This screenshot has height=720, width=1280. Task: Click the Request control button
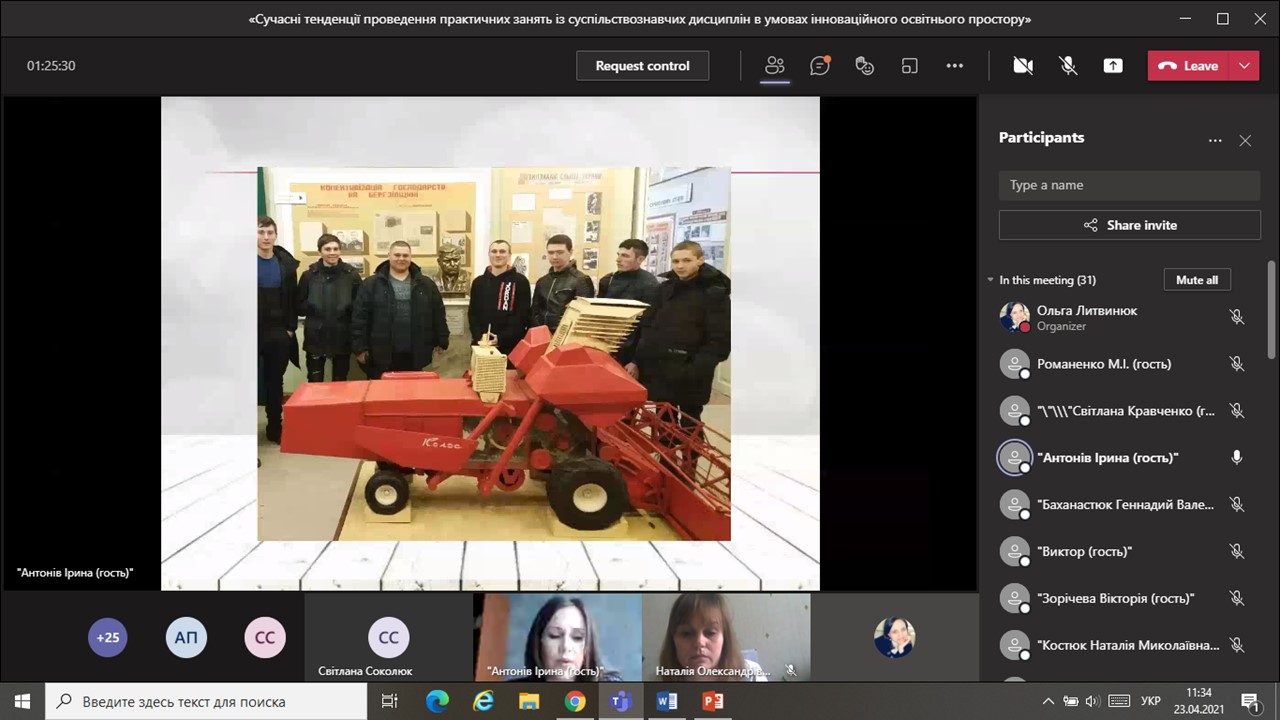642,66
